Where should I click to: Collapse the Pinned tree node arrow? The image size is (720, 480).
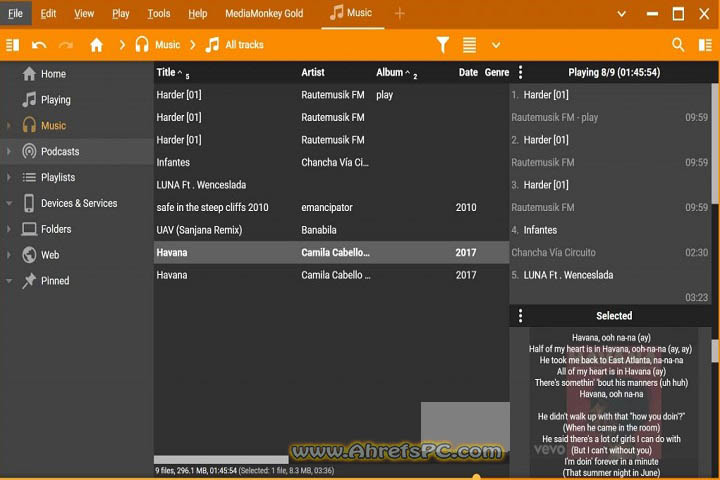pyautogui.click(x=8, y=281)
